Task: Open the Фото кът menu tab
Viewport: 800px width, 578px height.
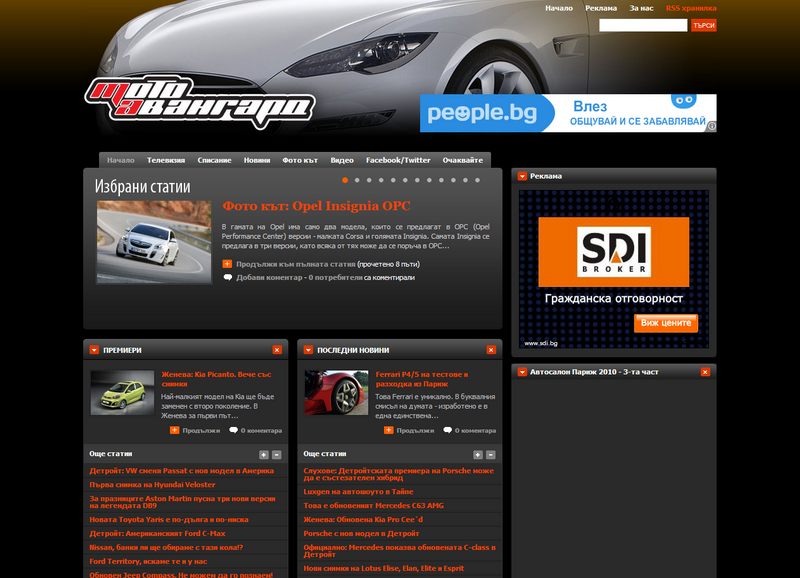Action: tap(300, 160)
